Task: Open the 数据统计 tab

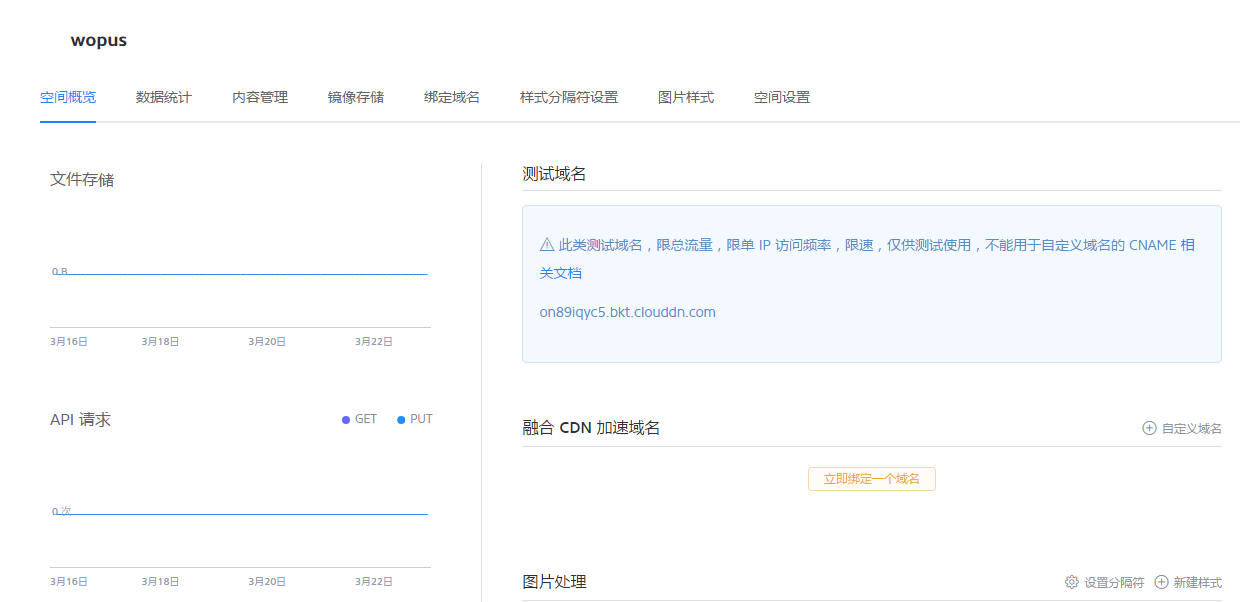Action: [164, 97]
